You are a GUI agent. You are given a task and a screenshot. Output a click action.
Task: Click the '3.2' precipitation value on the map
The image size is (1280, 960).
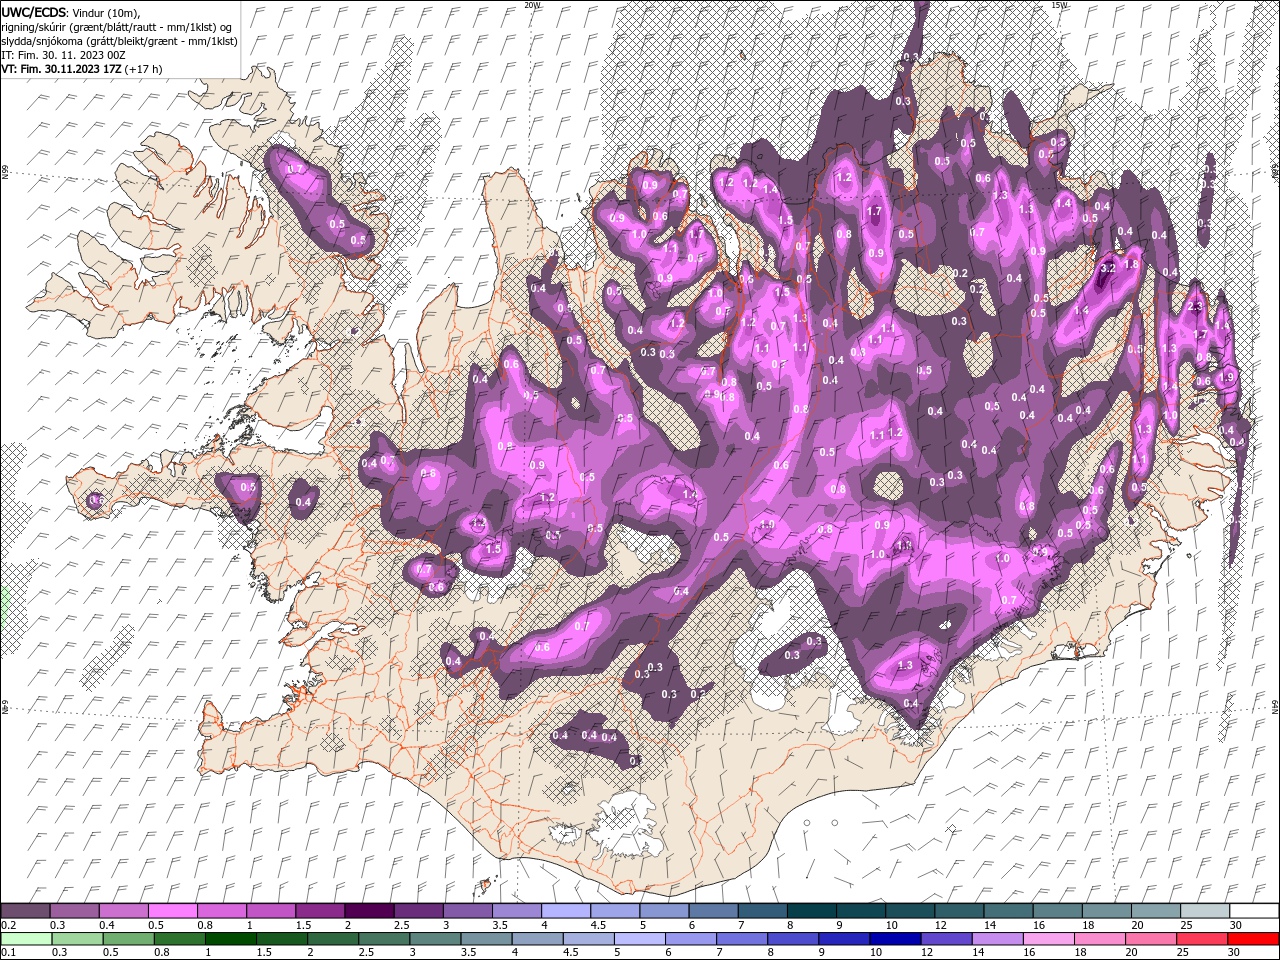coord(1107,268)
